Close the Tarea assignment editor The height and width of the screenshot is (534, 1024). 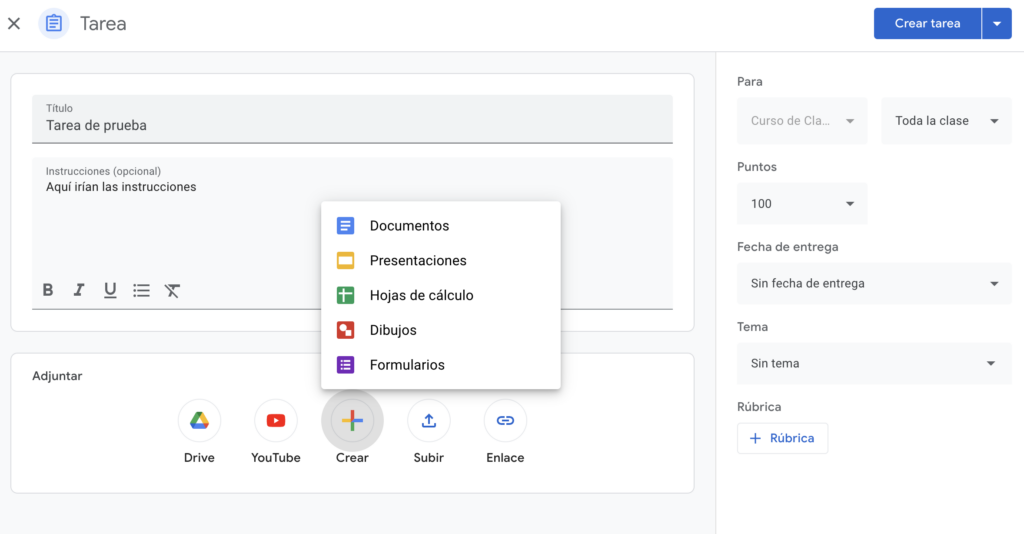14,24
